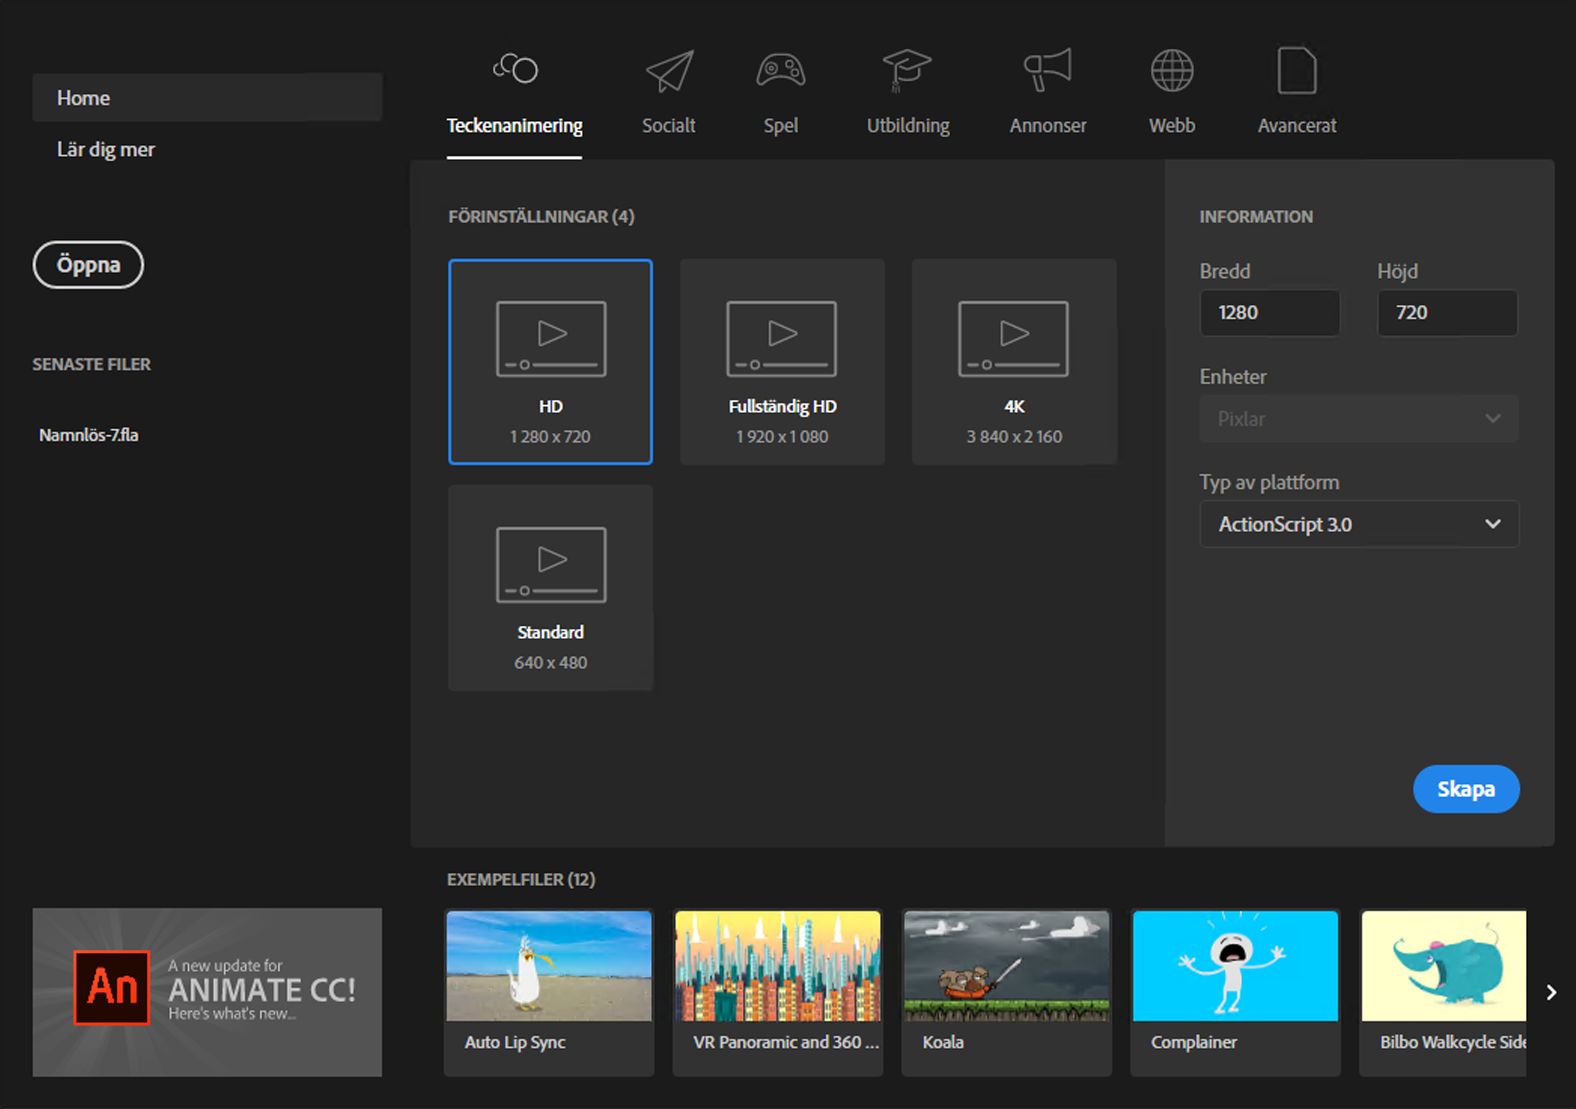Click the Avancerat document icon

point(1297,70)
